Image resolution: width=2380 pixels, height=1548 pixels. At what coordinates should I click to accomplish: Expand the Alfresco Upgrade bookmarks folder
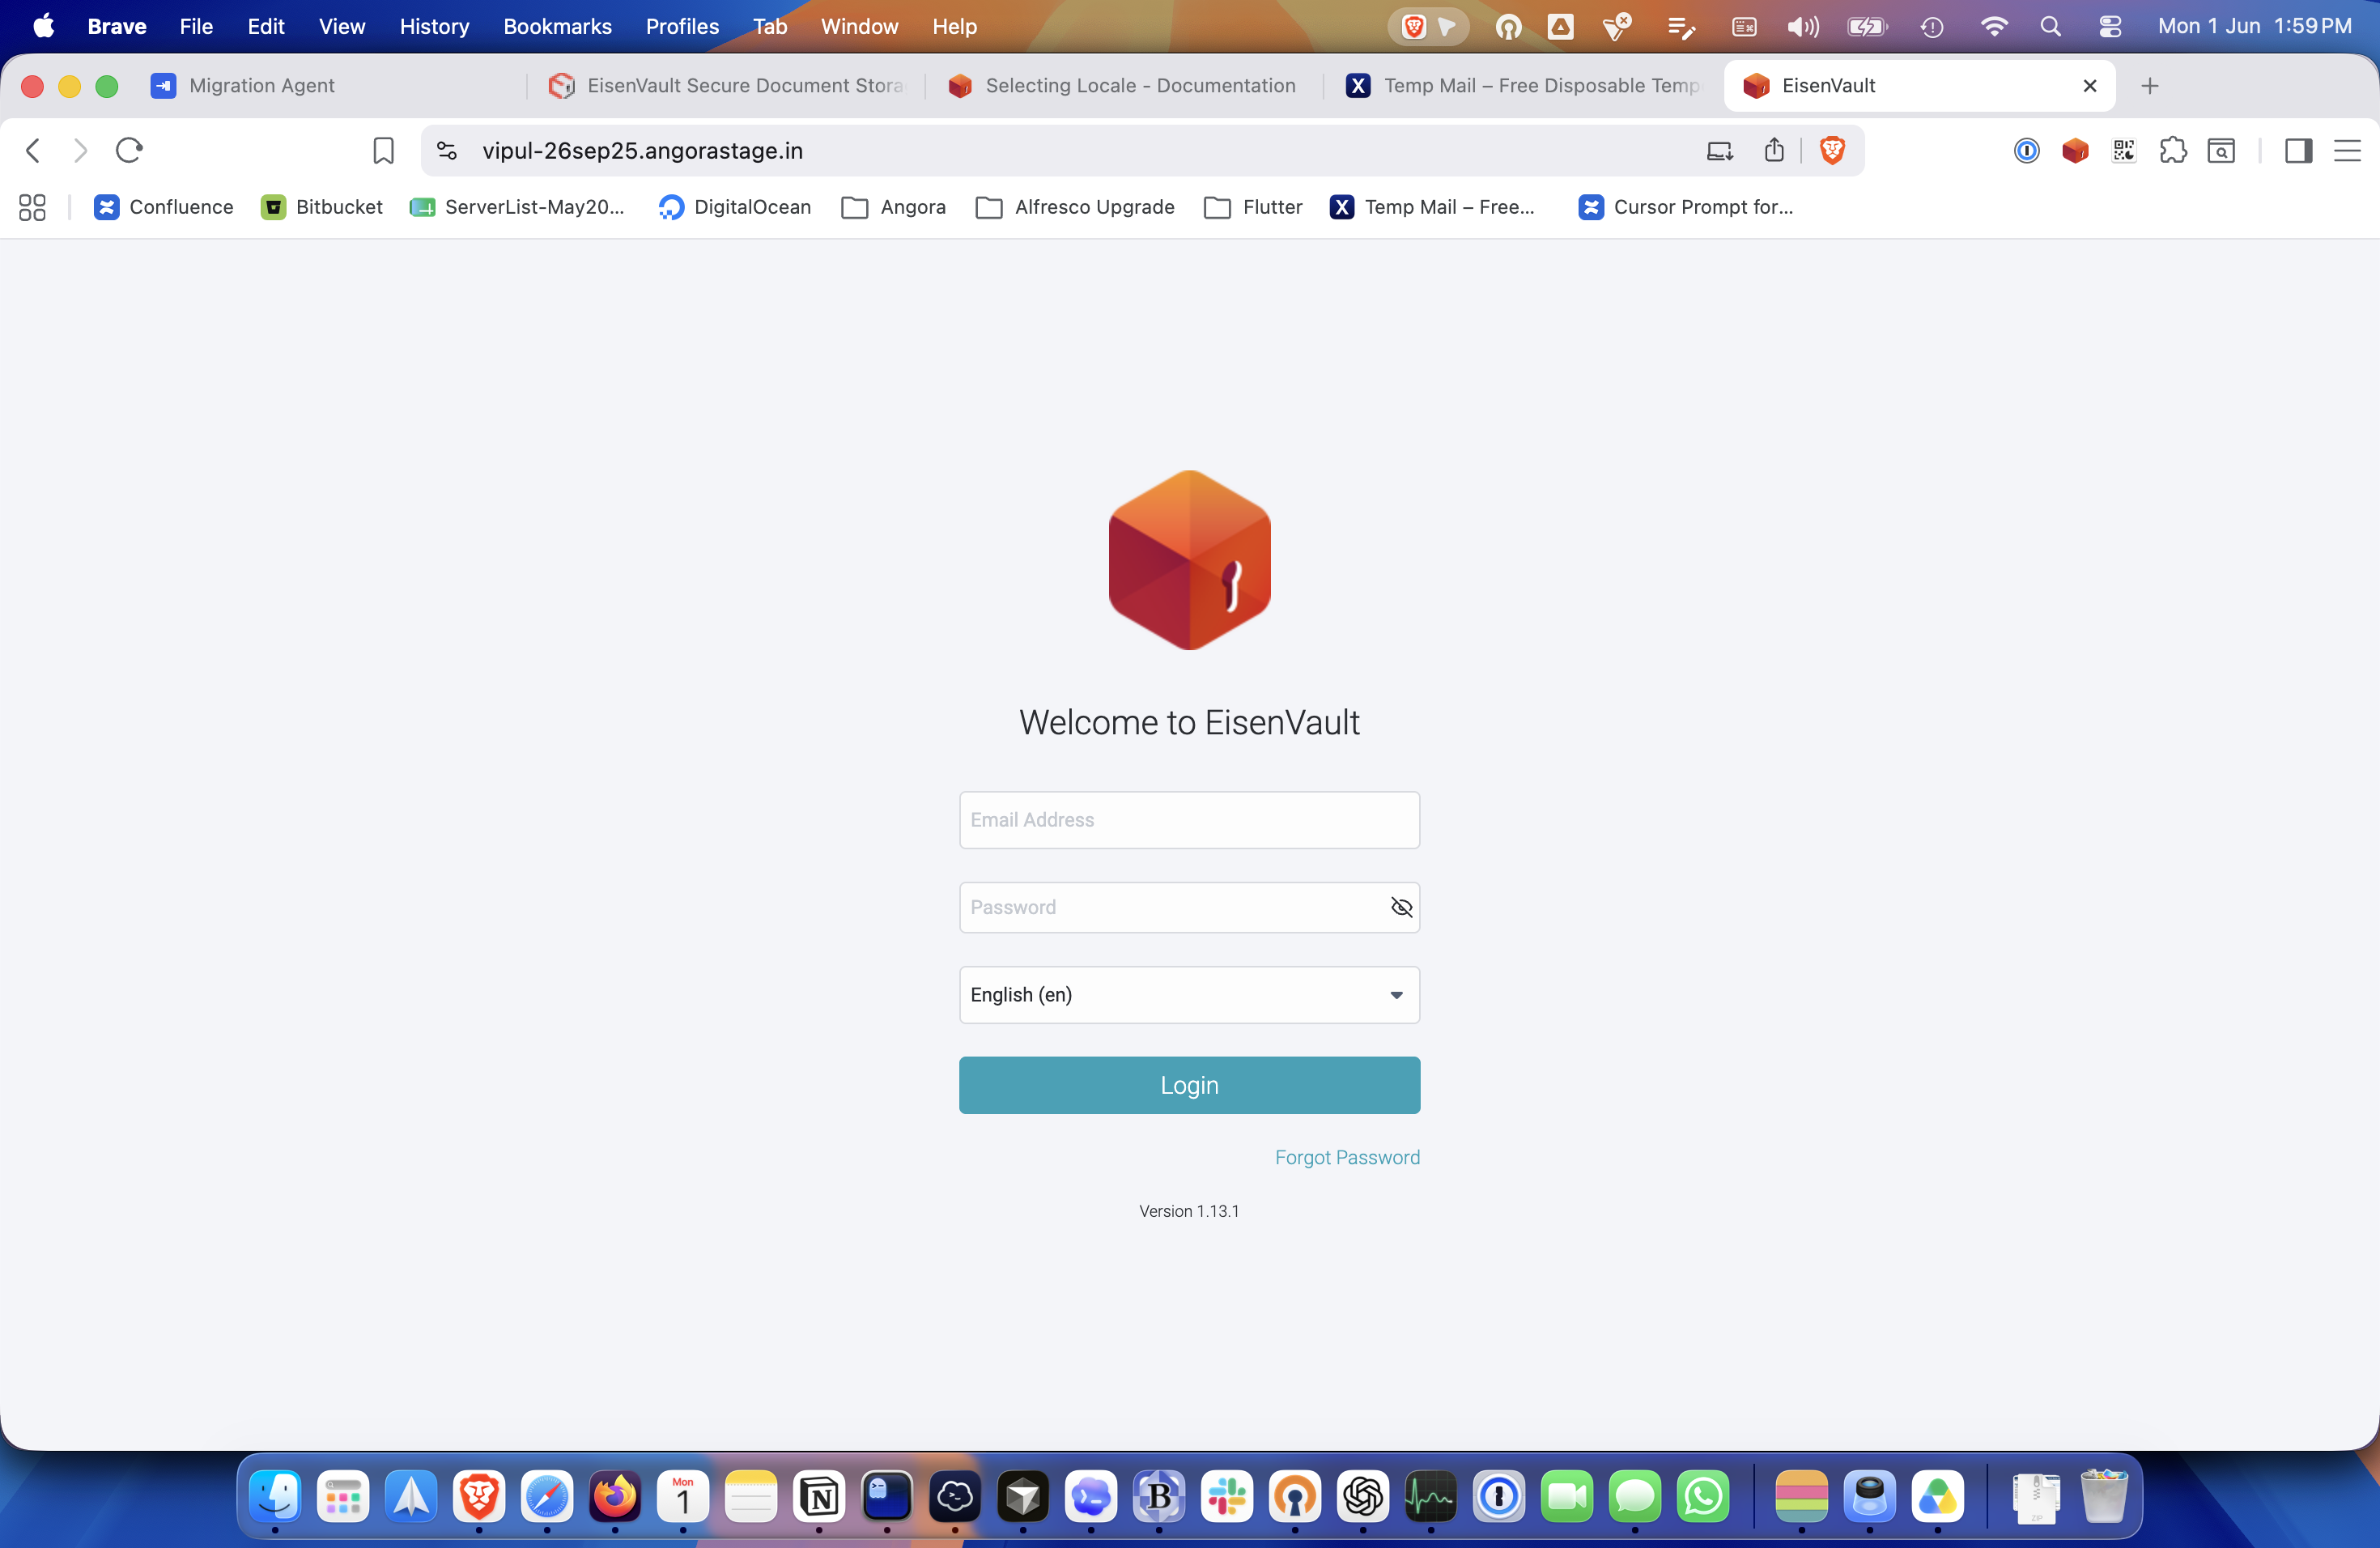[1075, 207]
